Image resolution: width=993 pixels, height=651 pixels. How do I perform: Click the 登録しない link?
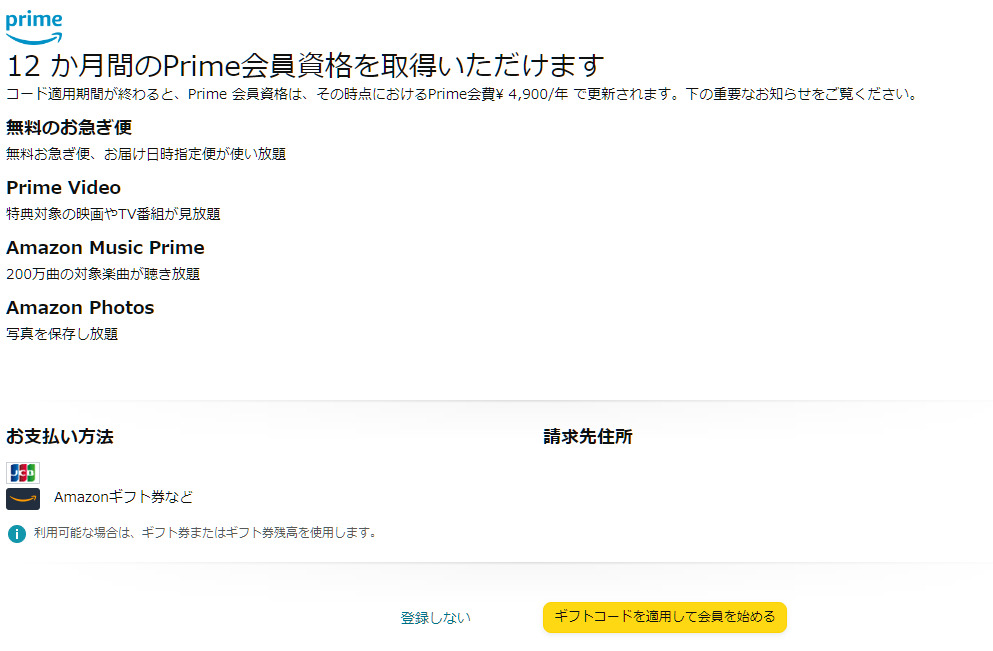(x=435, y=618)
